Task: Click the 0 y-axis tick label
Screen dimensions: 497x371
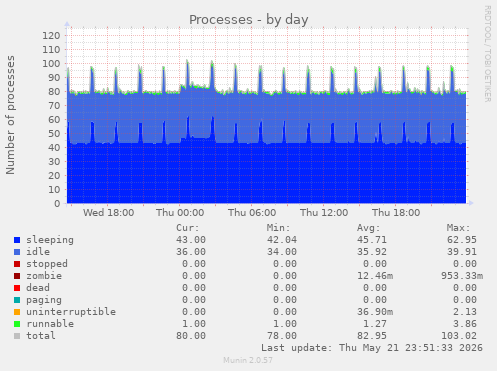Action: [57, 204]
